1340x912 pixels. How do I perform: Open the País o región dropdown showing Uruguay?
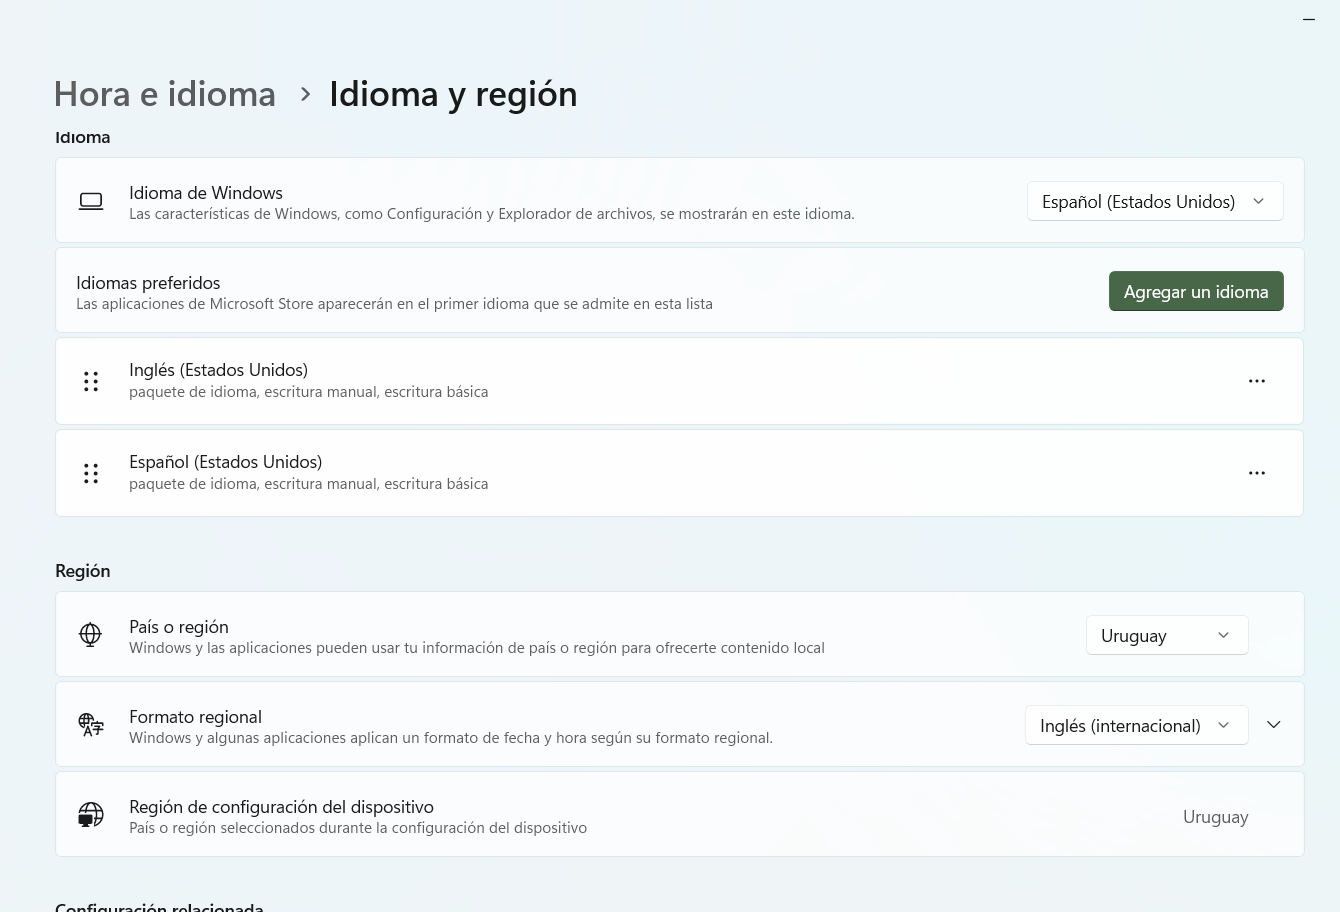pyautogui.click(x=1167, y=634)
